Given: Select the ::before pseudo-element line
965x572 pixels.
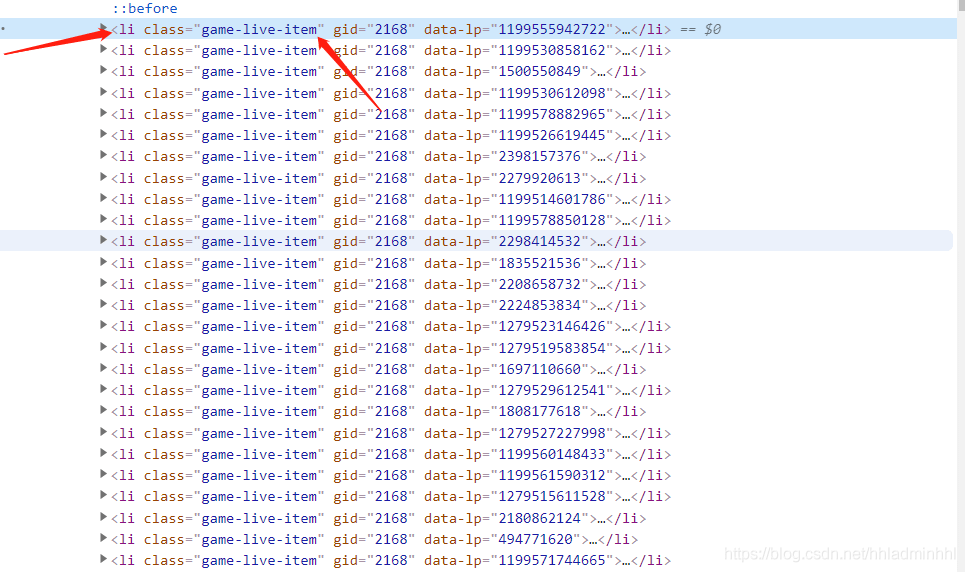Looking at the screenshot, I should click(145, 9).
